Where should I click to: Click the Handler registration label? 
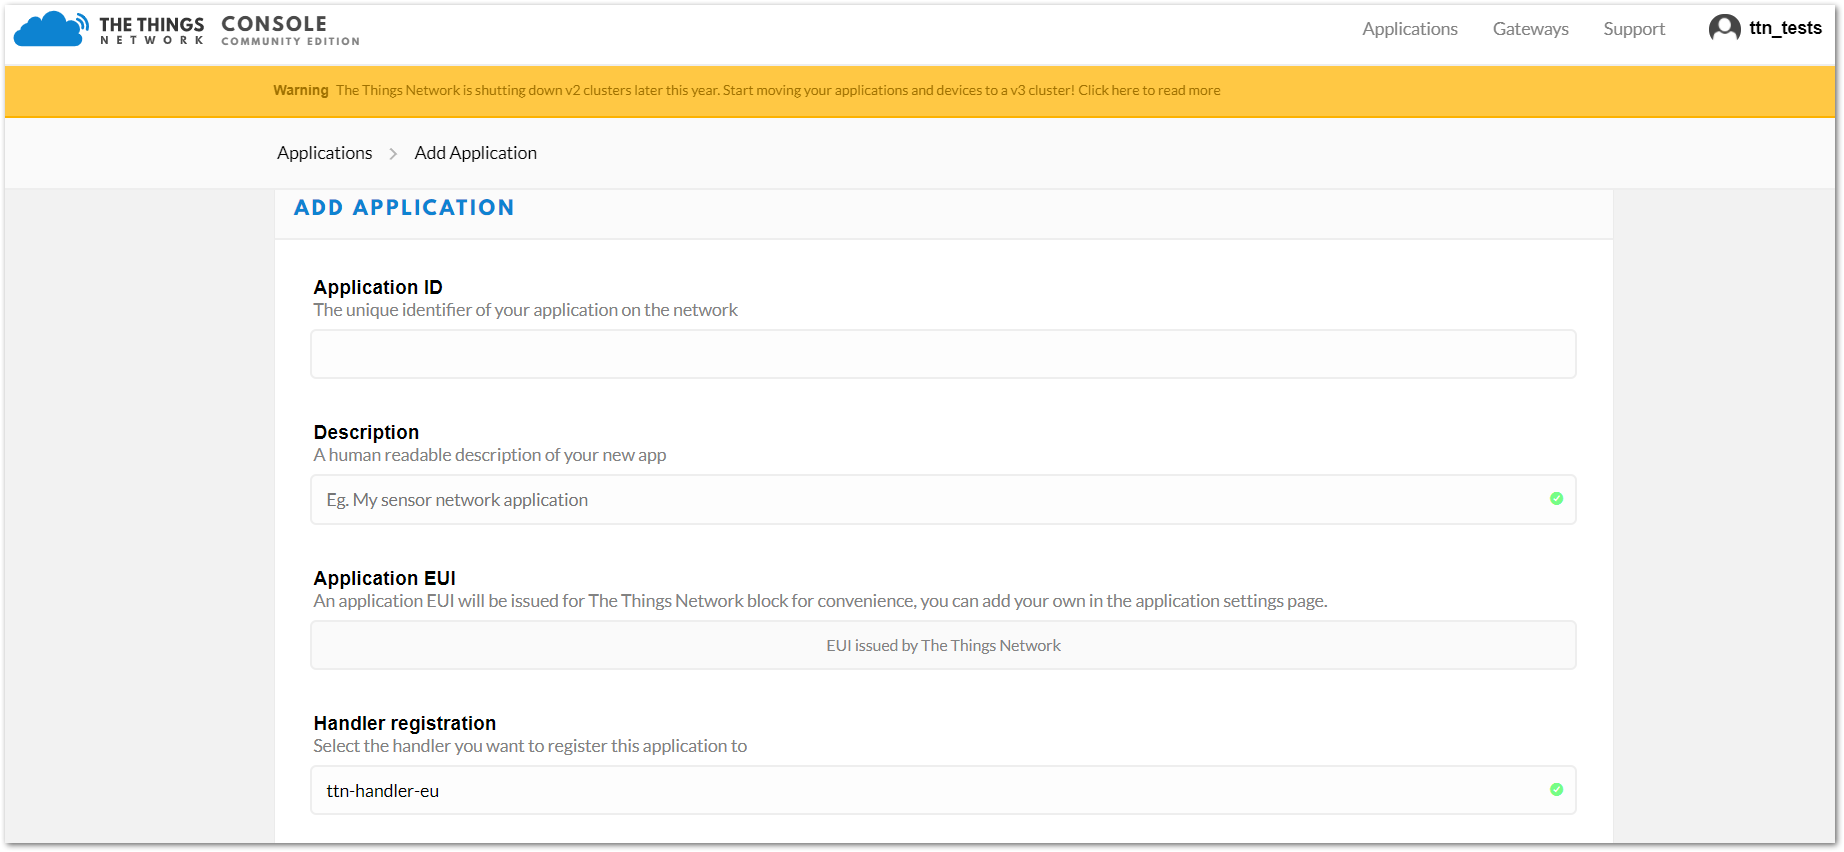(405, 723)
